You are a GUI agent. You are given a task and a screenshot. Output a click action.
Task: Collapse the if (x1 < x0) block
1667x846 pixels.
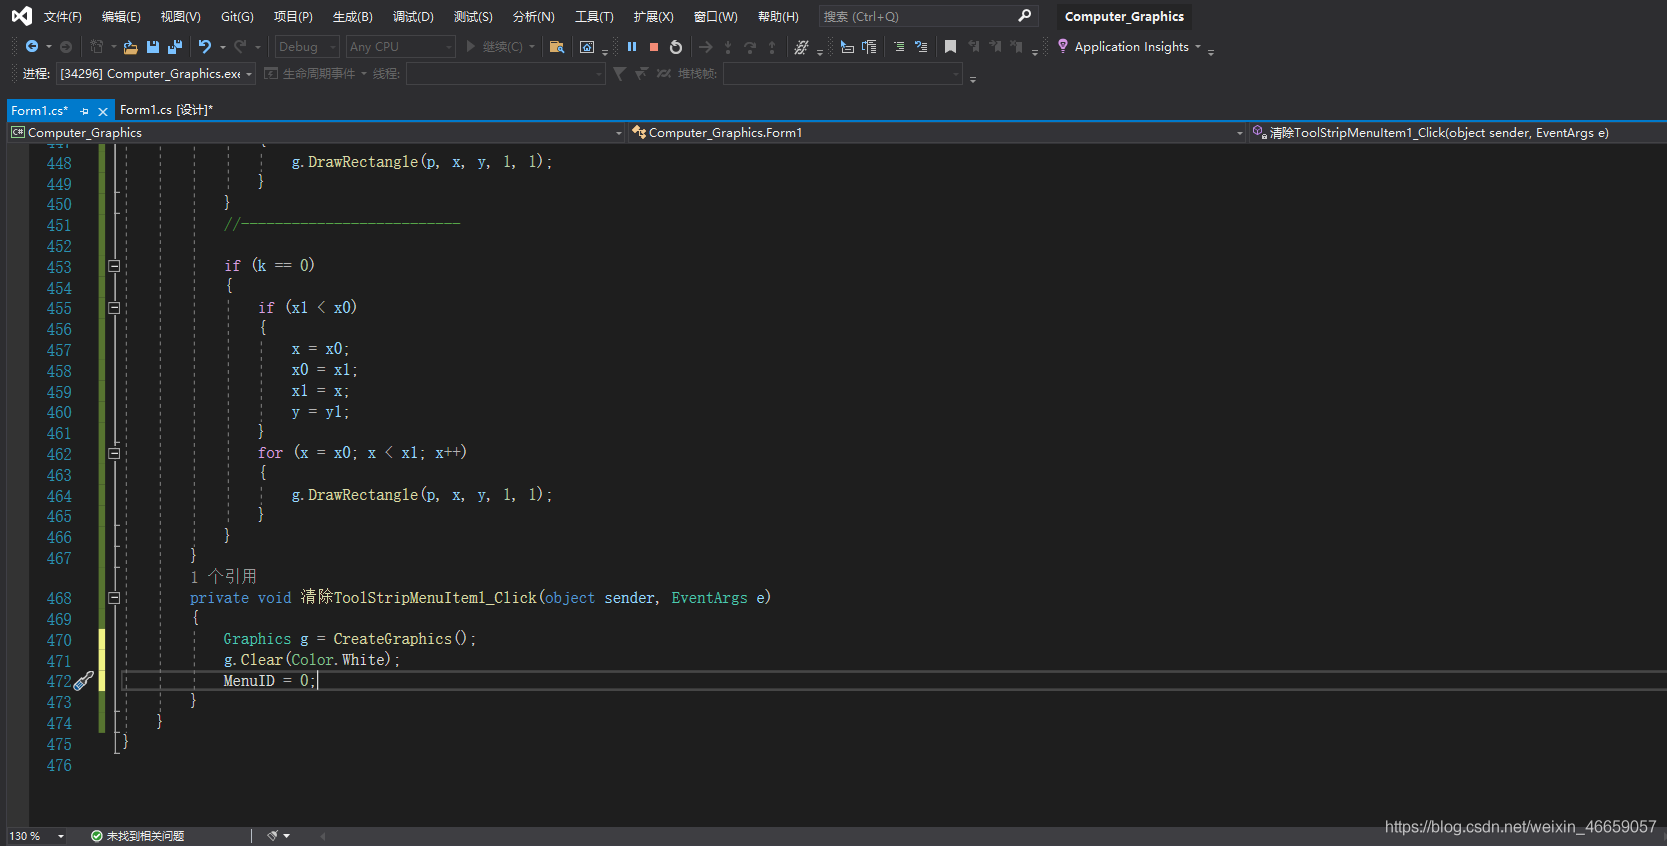tap(114, 308)
